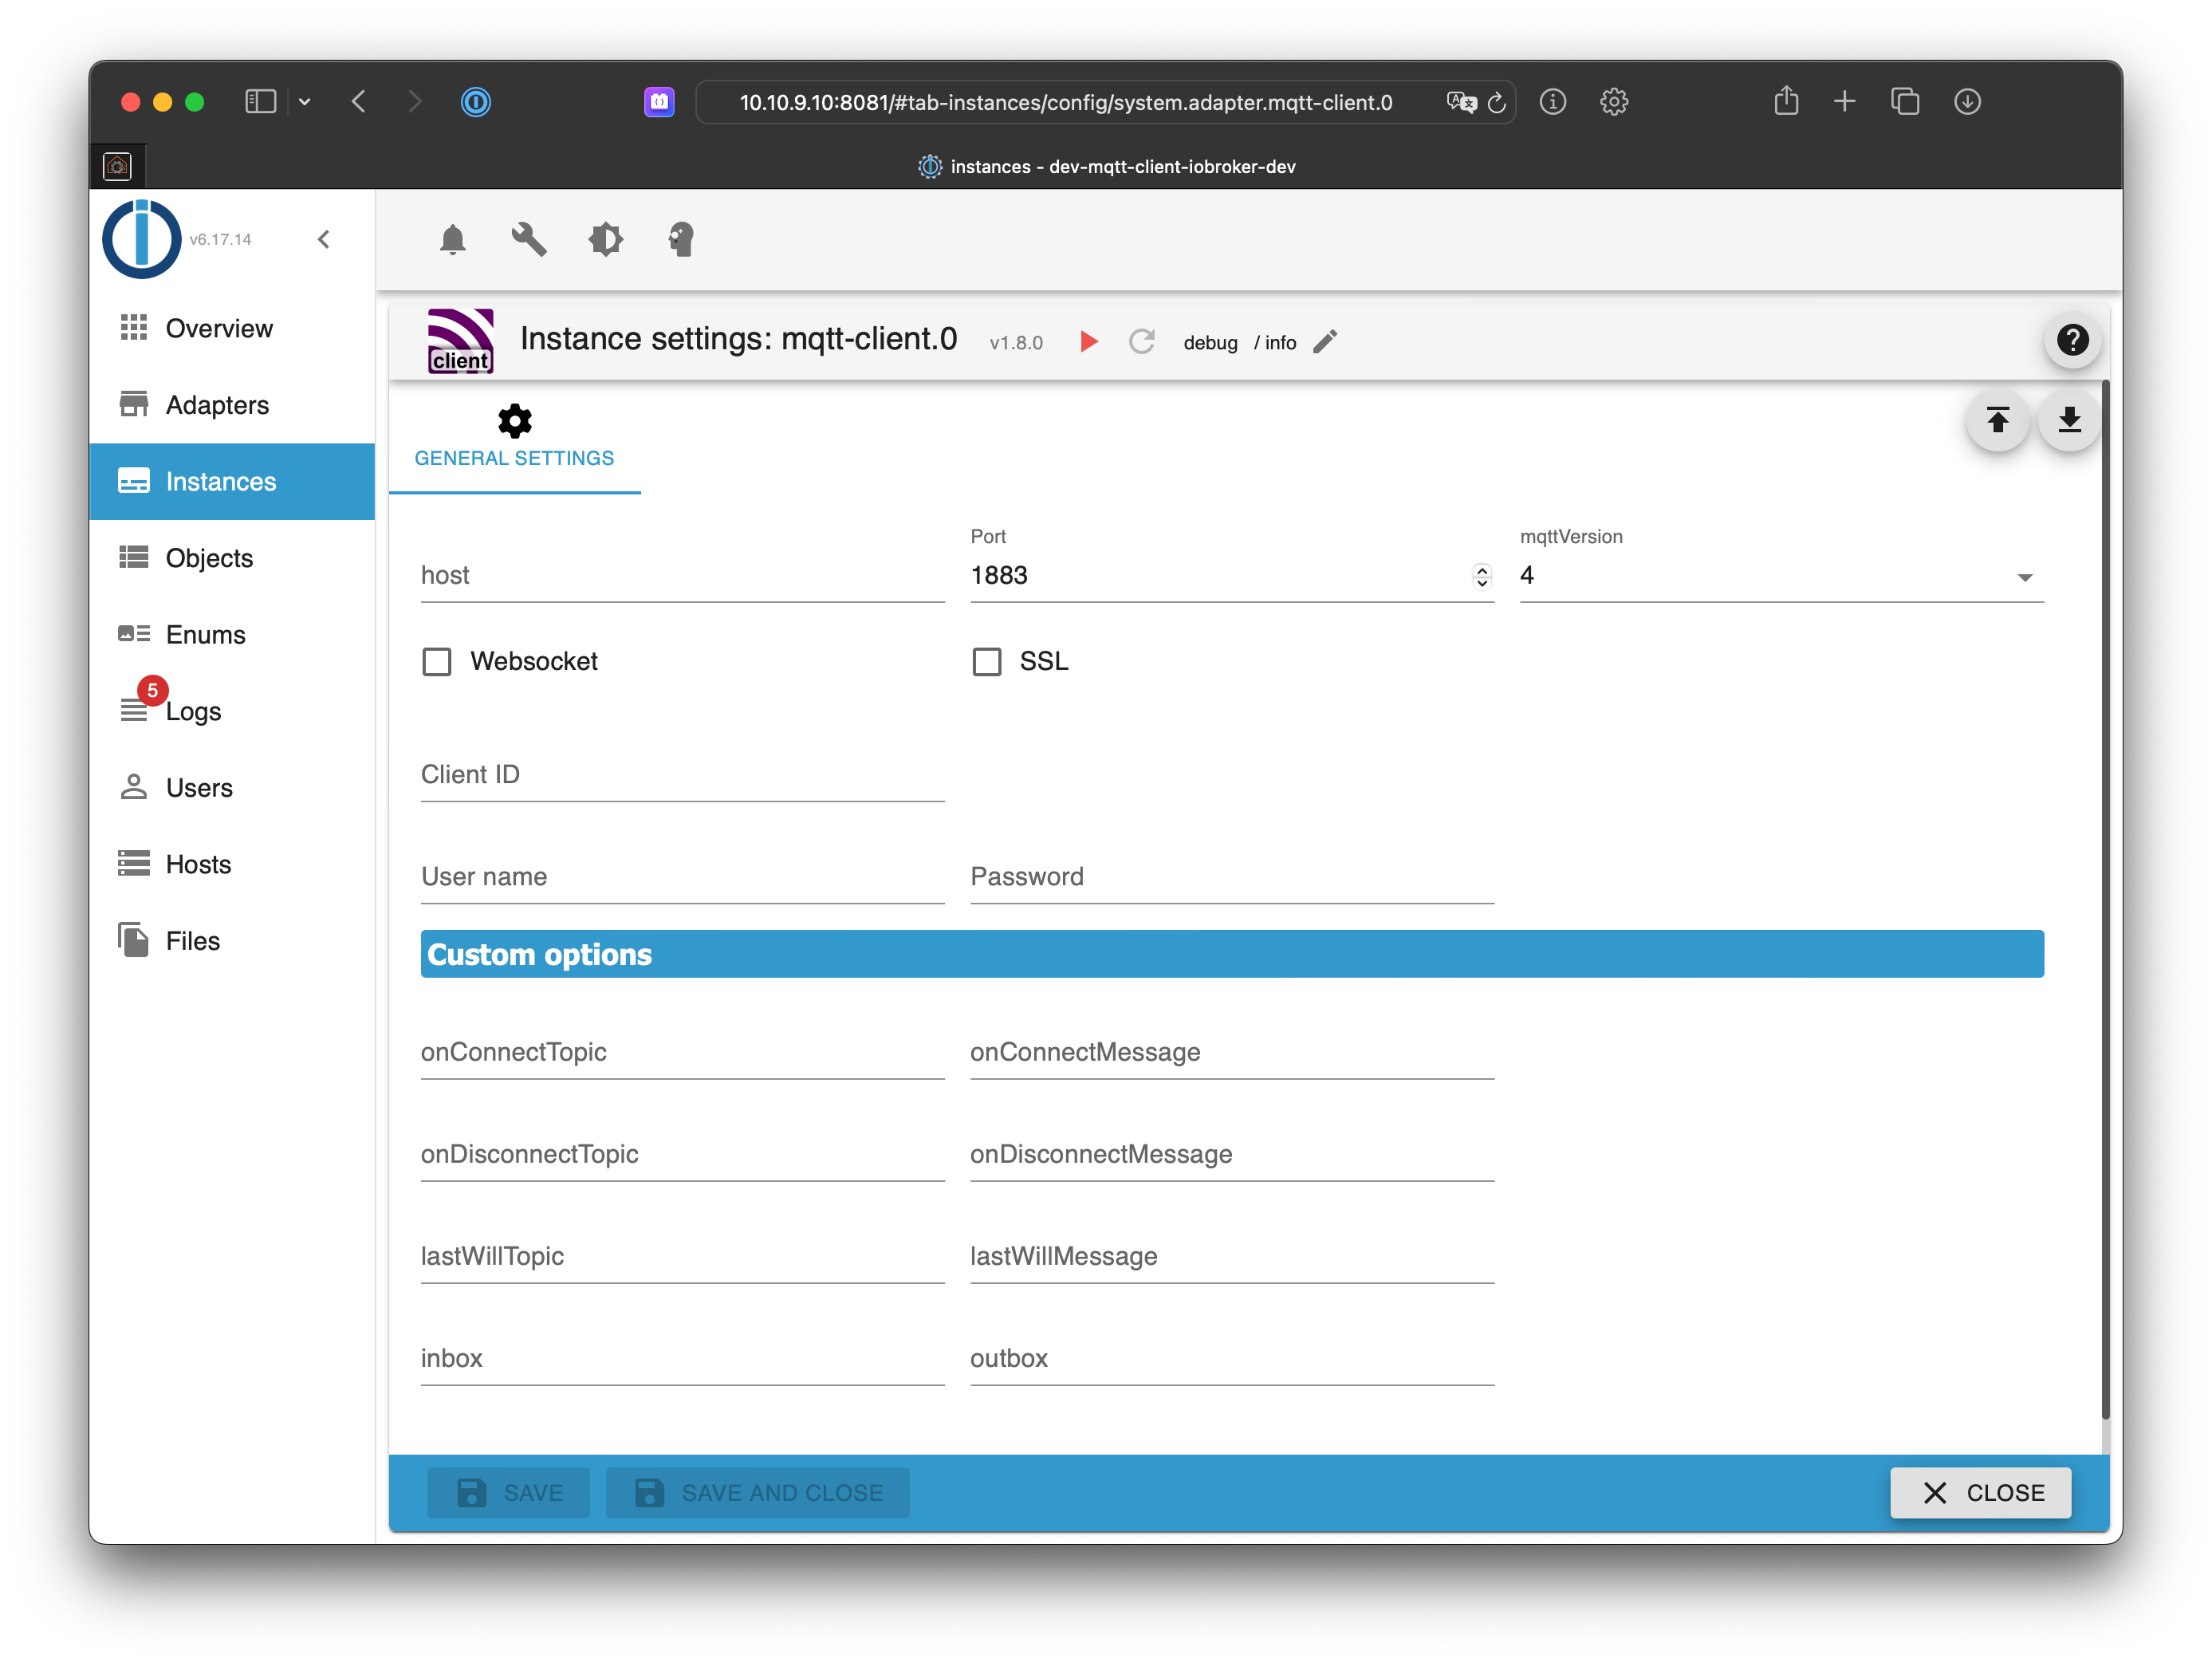Go to the Adapters page
This screenshot has height=1662, width=2212.
click(x=217, y=405)
